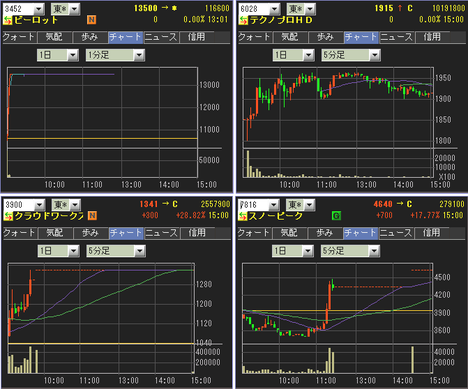
Task: Open the 1日 period dropdown for スノーピーク
Action: point(308,251)
